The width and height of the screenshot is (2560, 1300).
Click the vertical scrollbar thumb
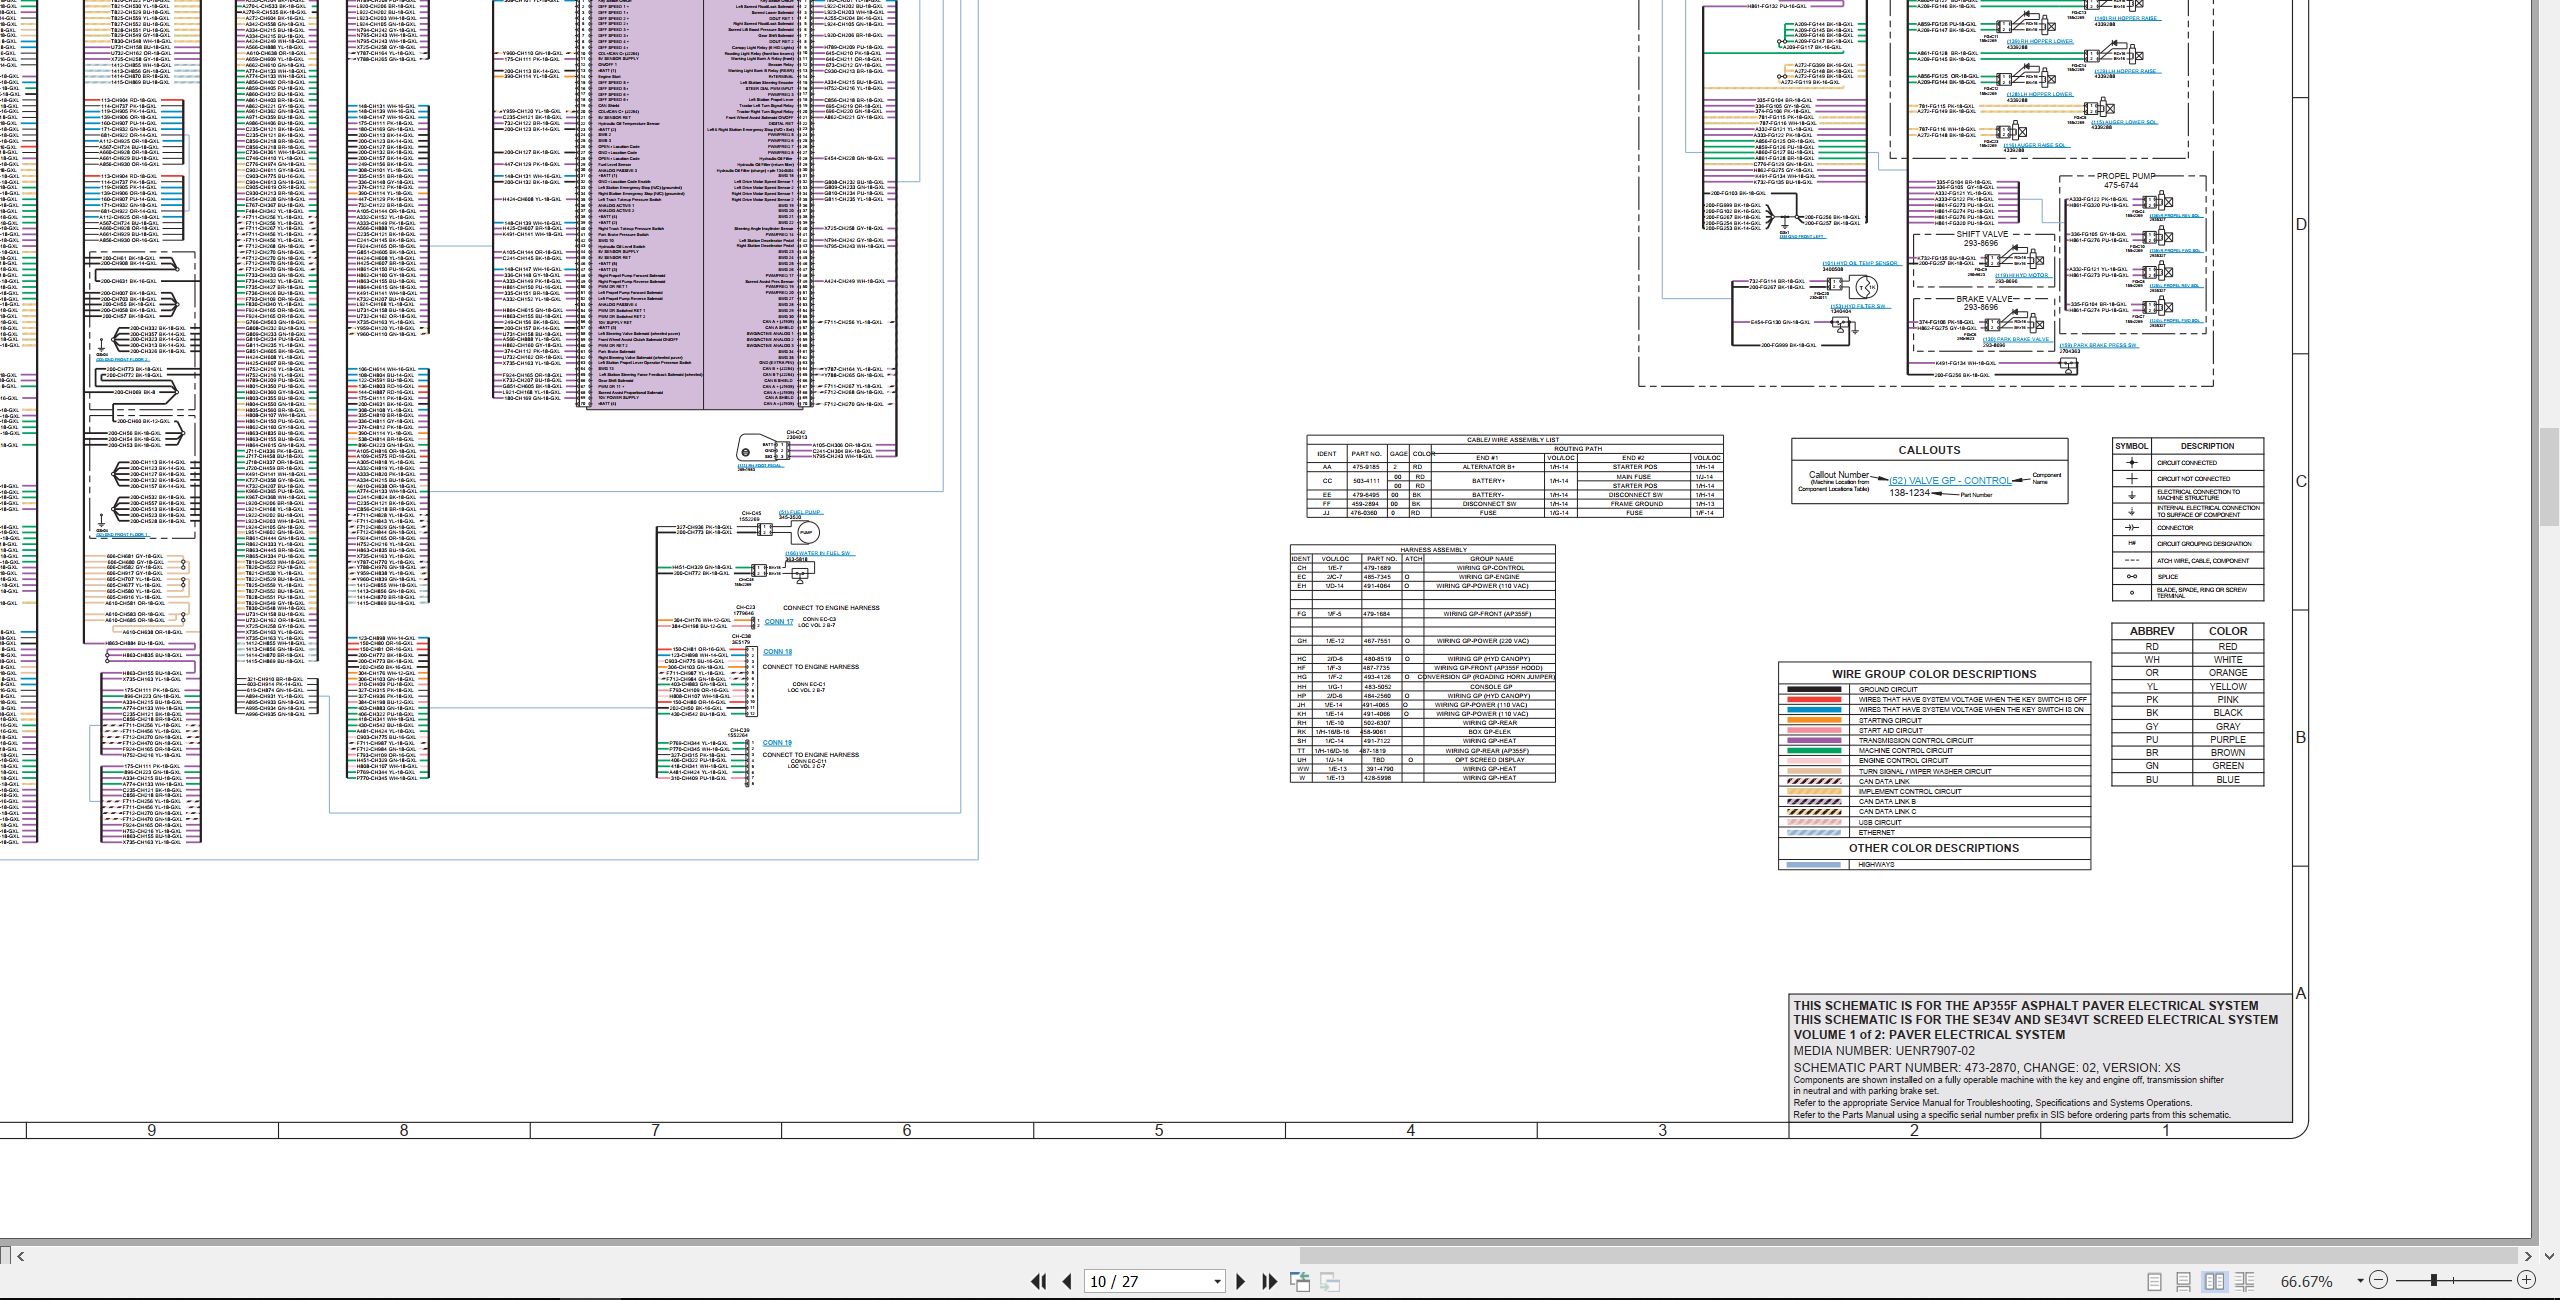point(2550,477)
